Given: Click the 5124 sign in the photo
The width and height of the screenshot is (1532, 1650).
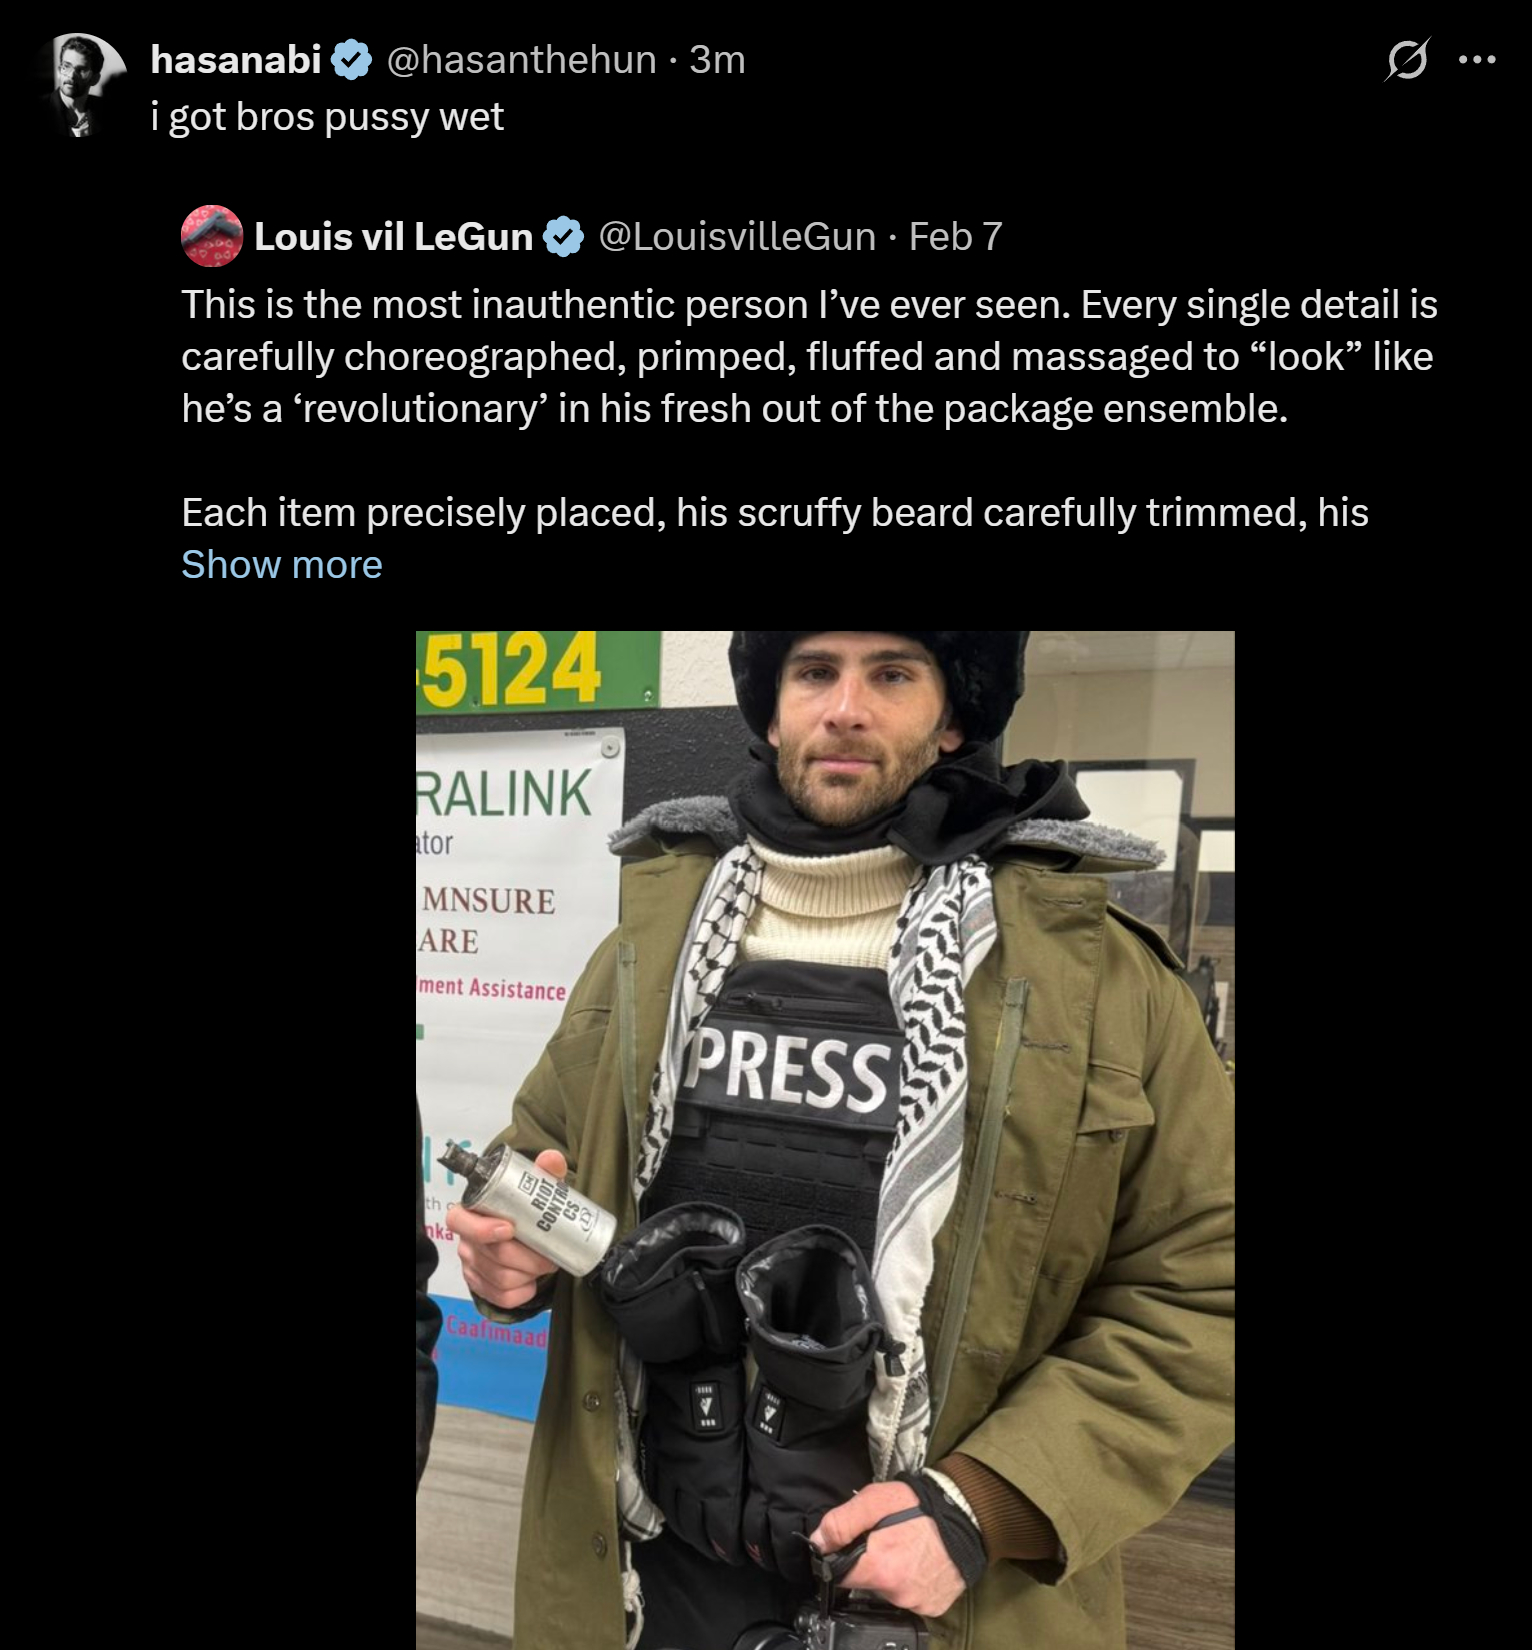Looking at the screenshot, I should point(510,670).
